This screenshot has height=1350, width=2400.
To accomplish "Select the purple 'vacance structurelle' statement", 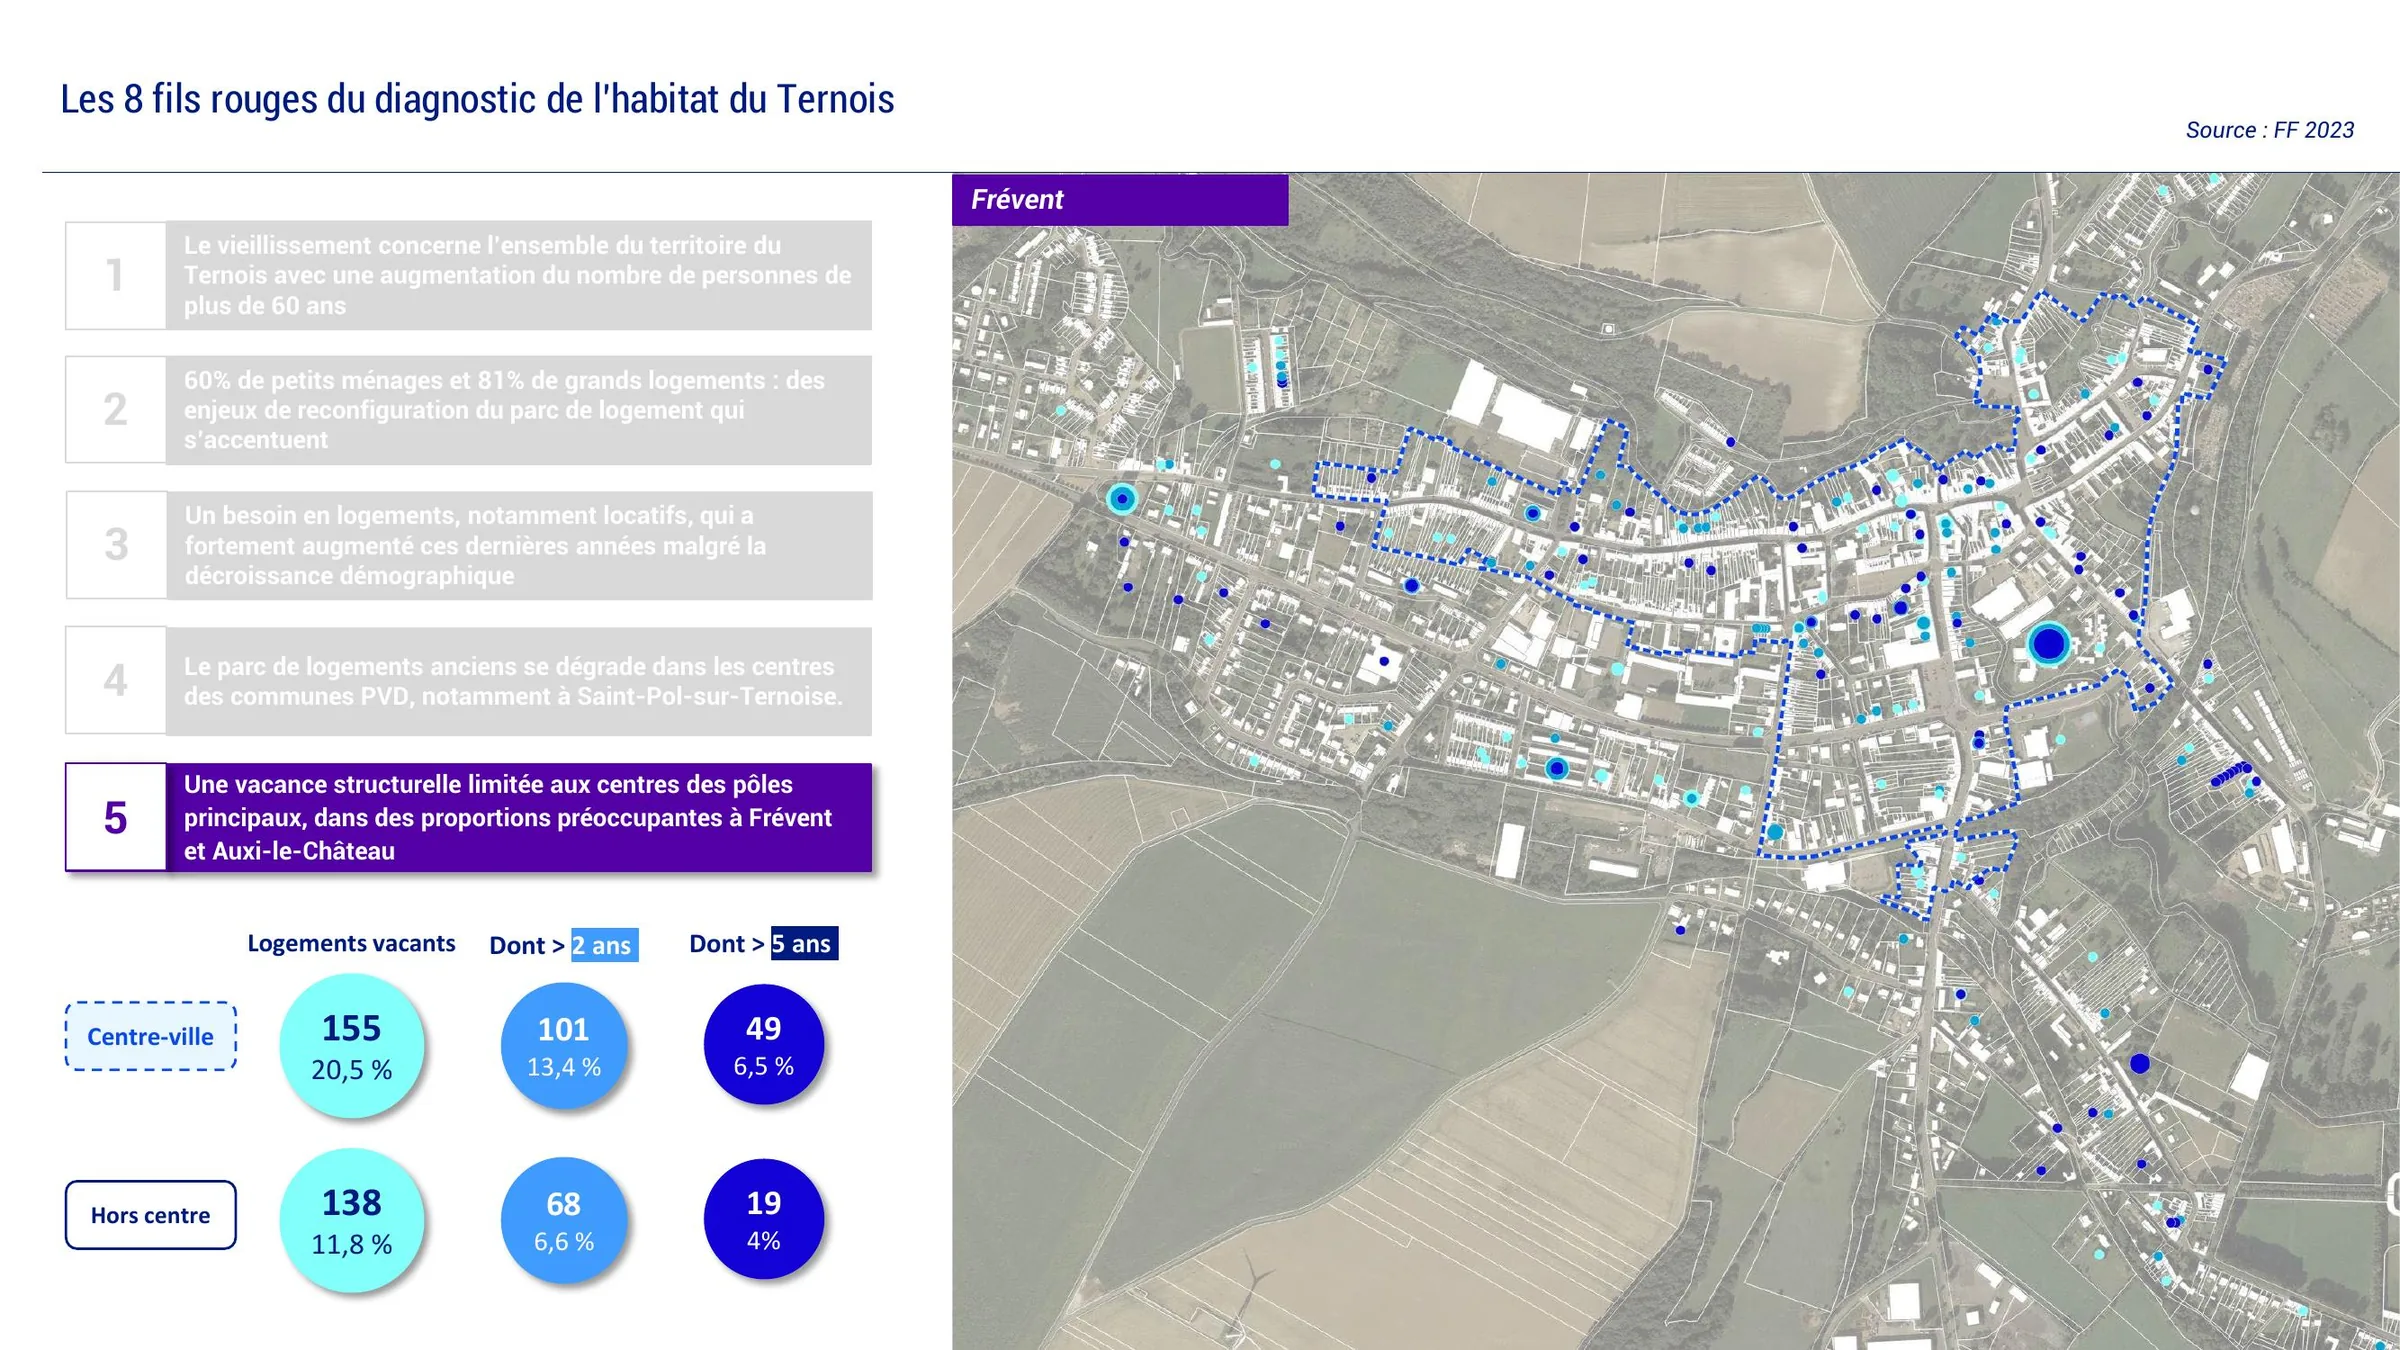I will point(518,817).
